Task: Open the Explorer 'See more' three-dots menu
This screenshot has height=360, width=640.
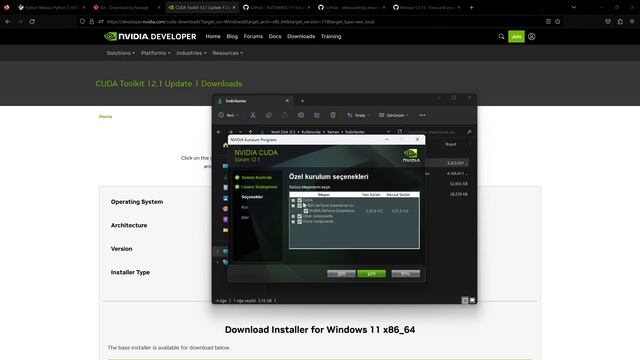Action: pyautogui.click(x=422, y=116)
